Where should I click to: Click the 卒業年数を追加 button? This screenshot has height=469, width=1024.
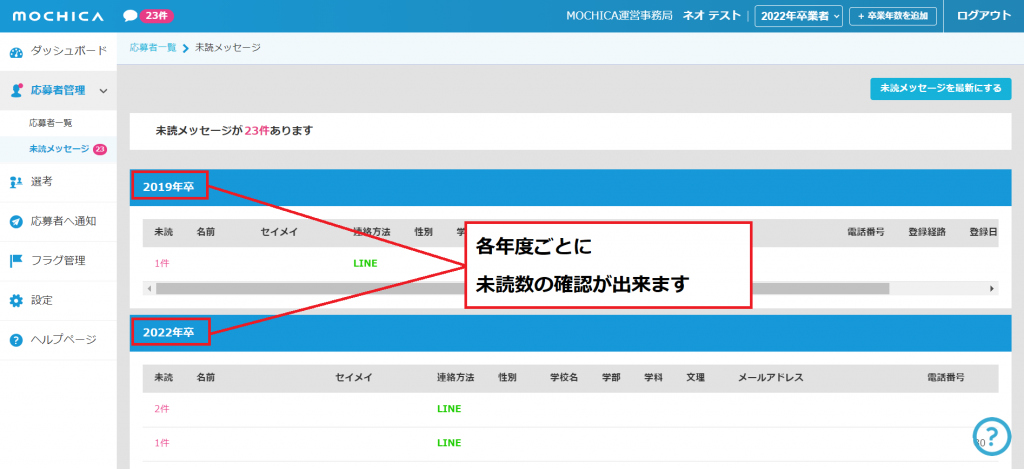[893, 16]
